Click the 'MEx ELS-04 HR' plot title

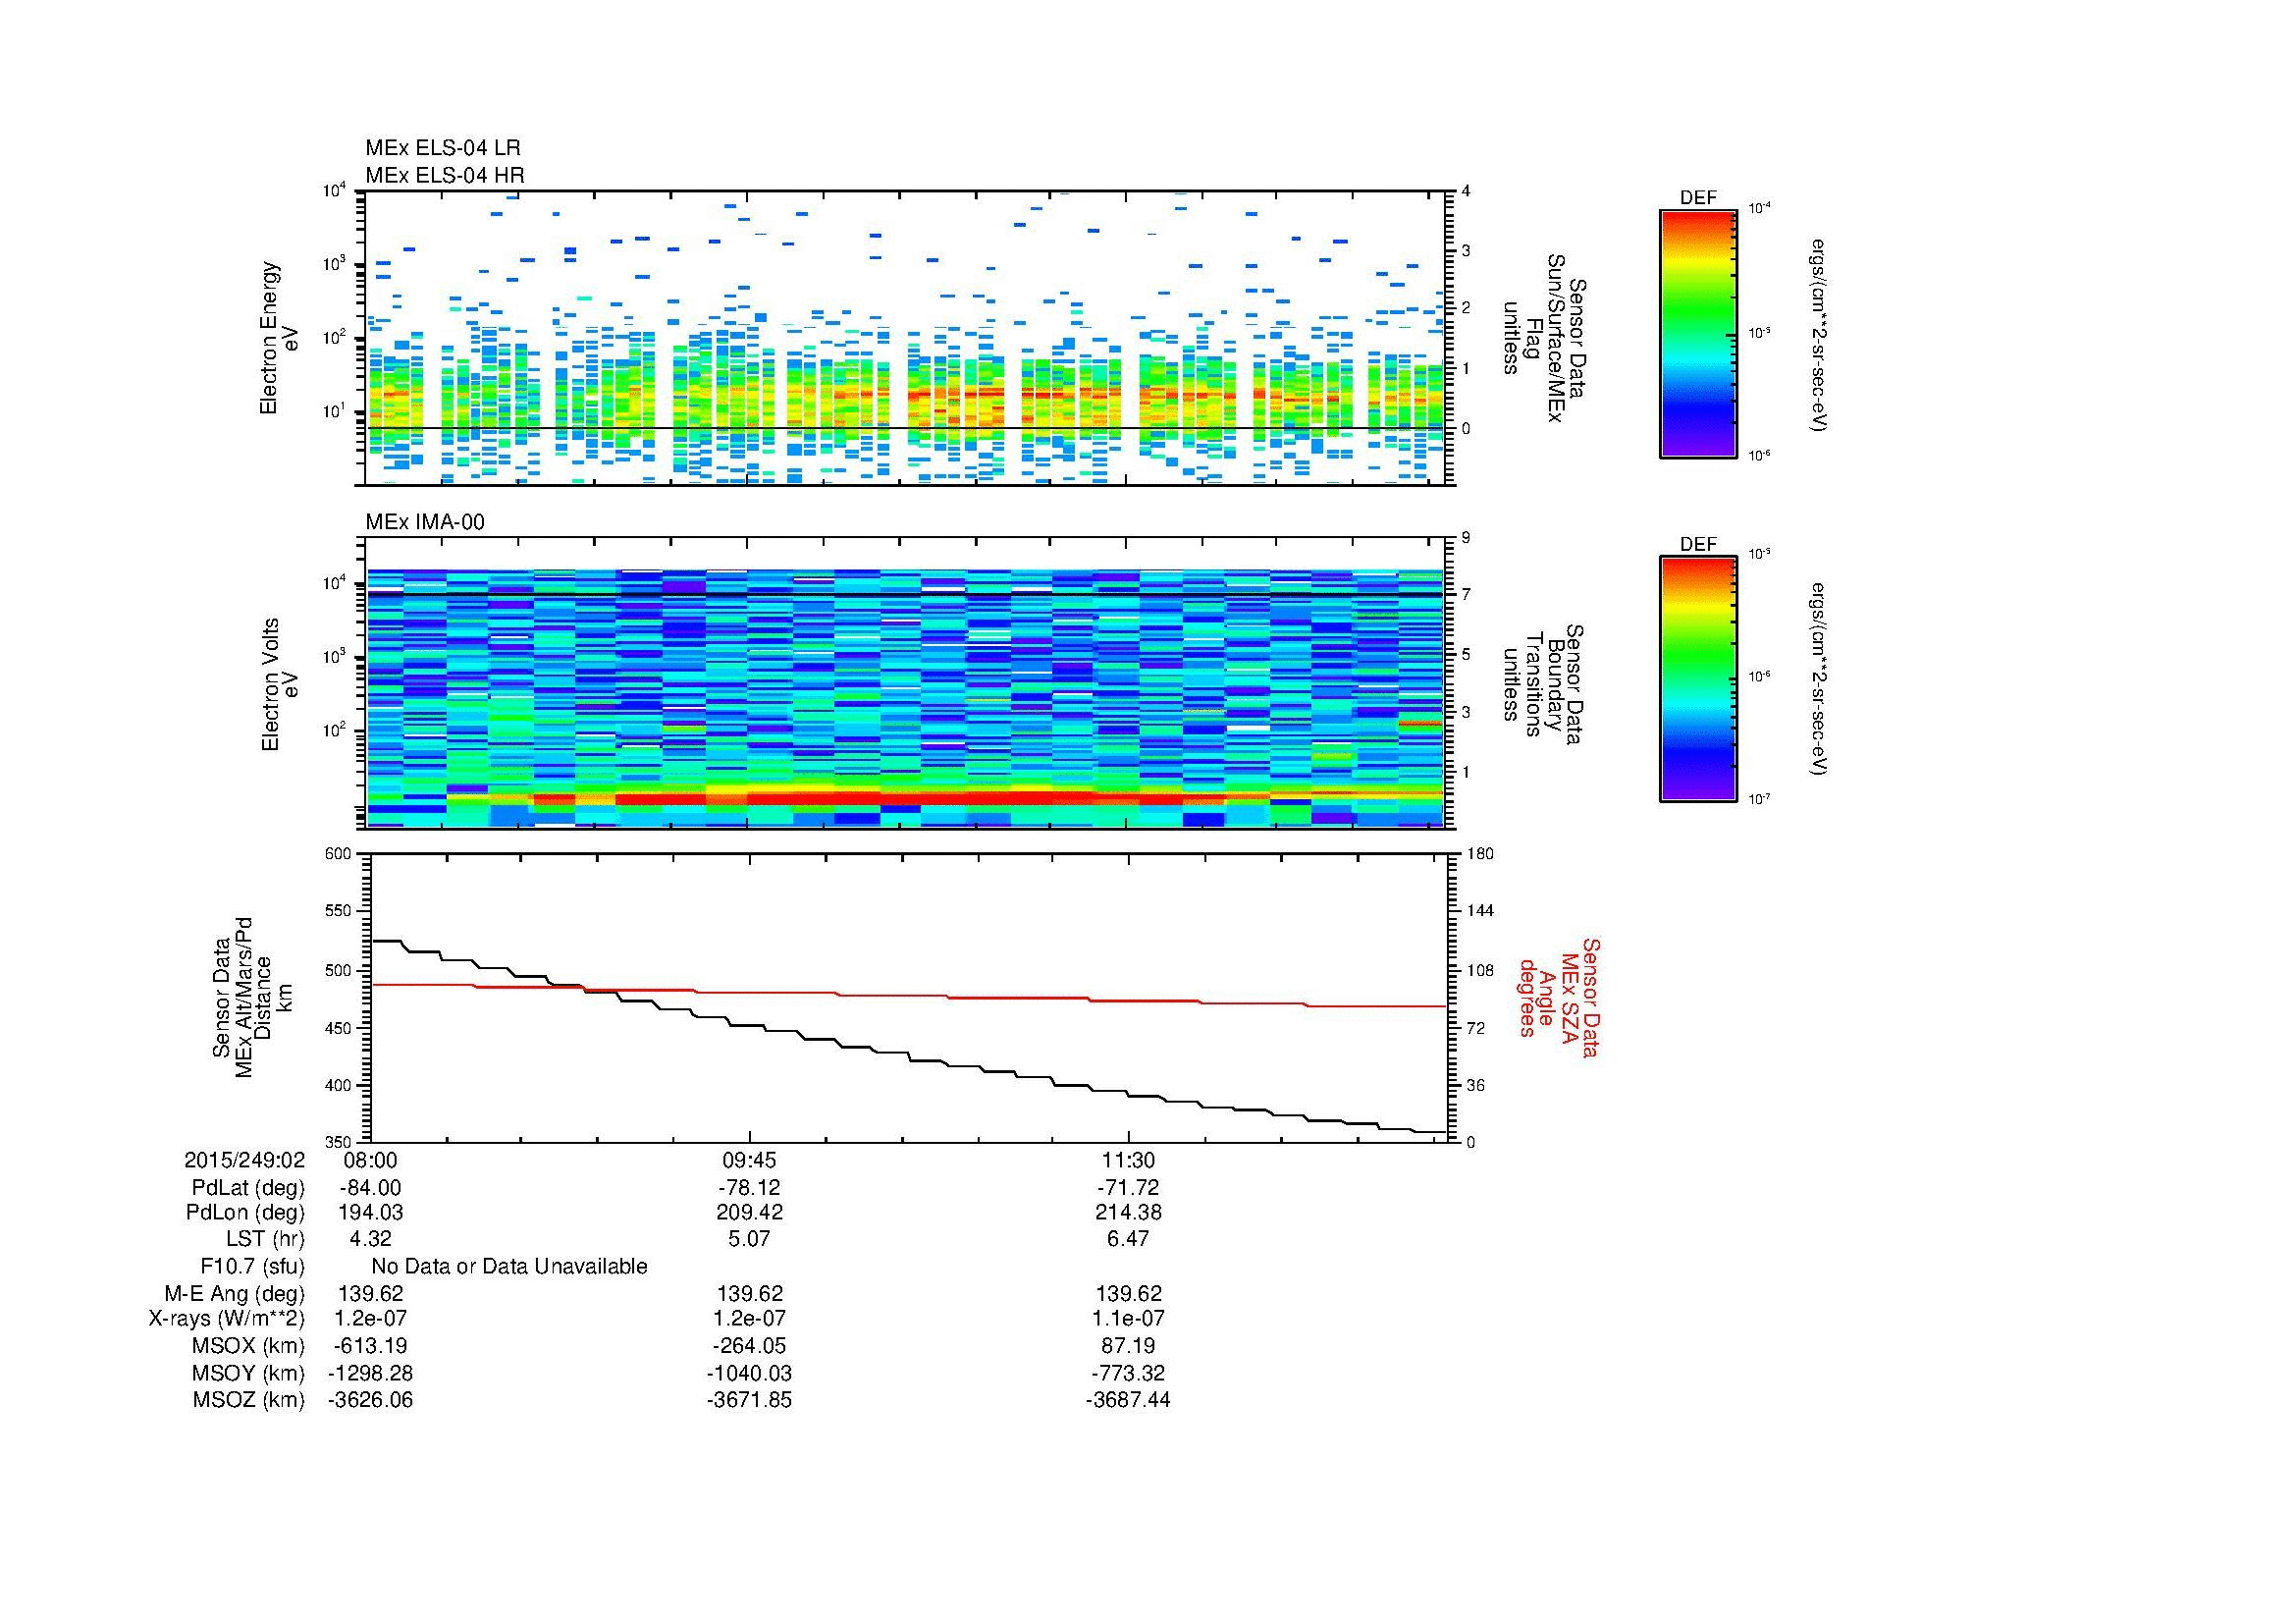point(445,175)
